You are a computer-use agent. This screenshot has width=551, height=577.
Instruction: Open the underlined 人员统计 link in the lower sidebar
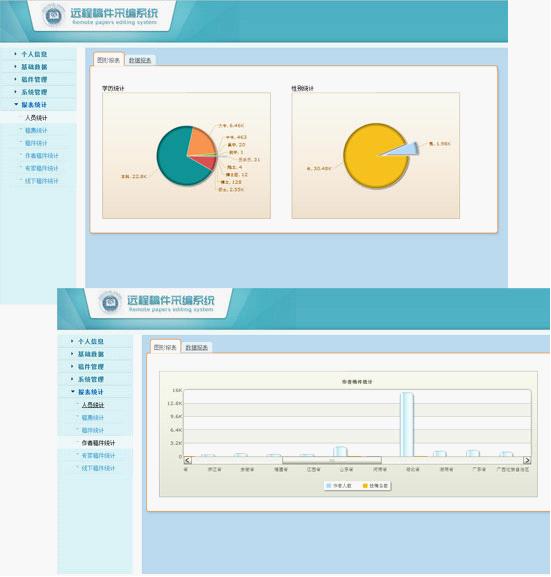[x=93, y=405]
